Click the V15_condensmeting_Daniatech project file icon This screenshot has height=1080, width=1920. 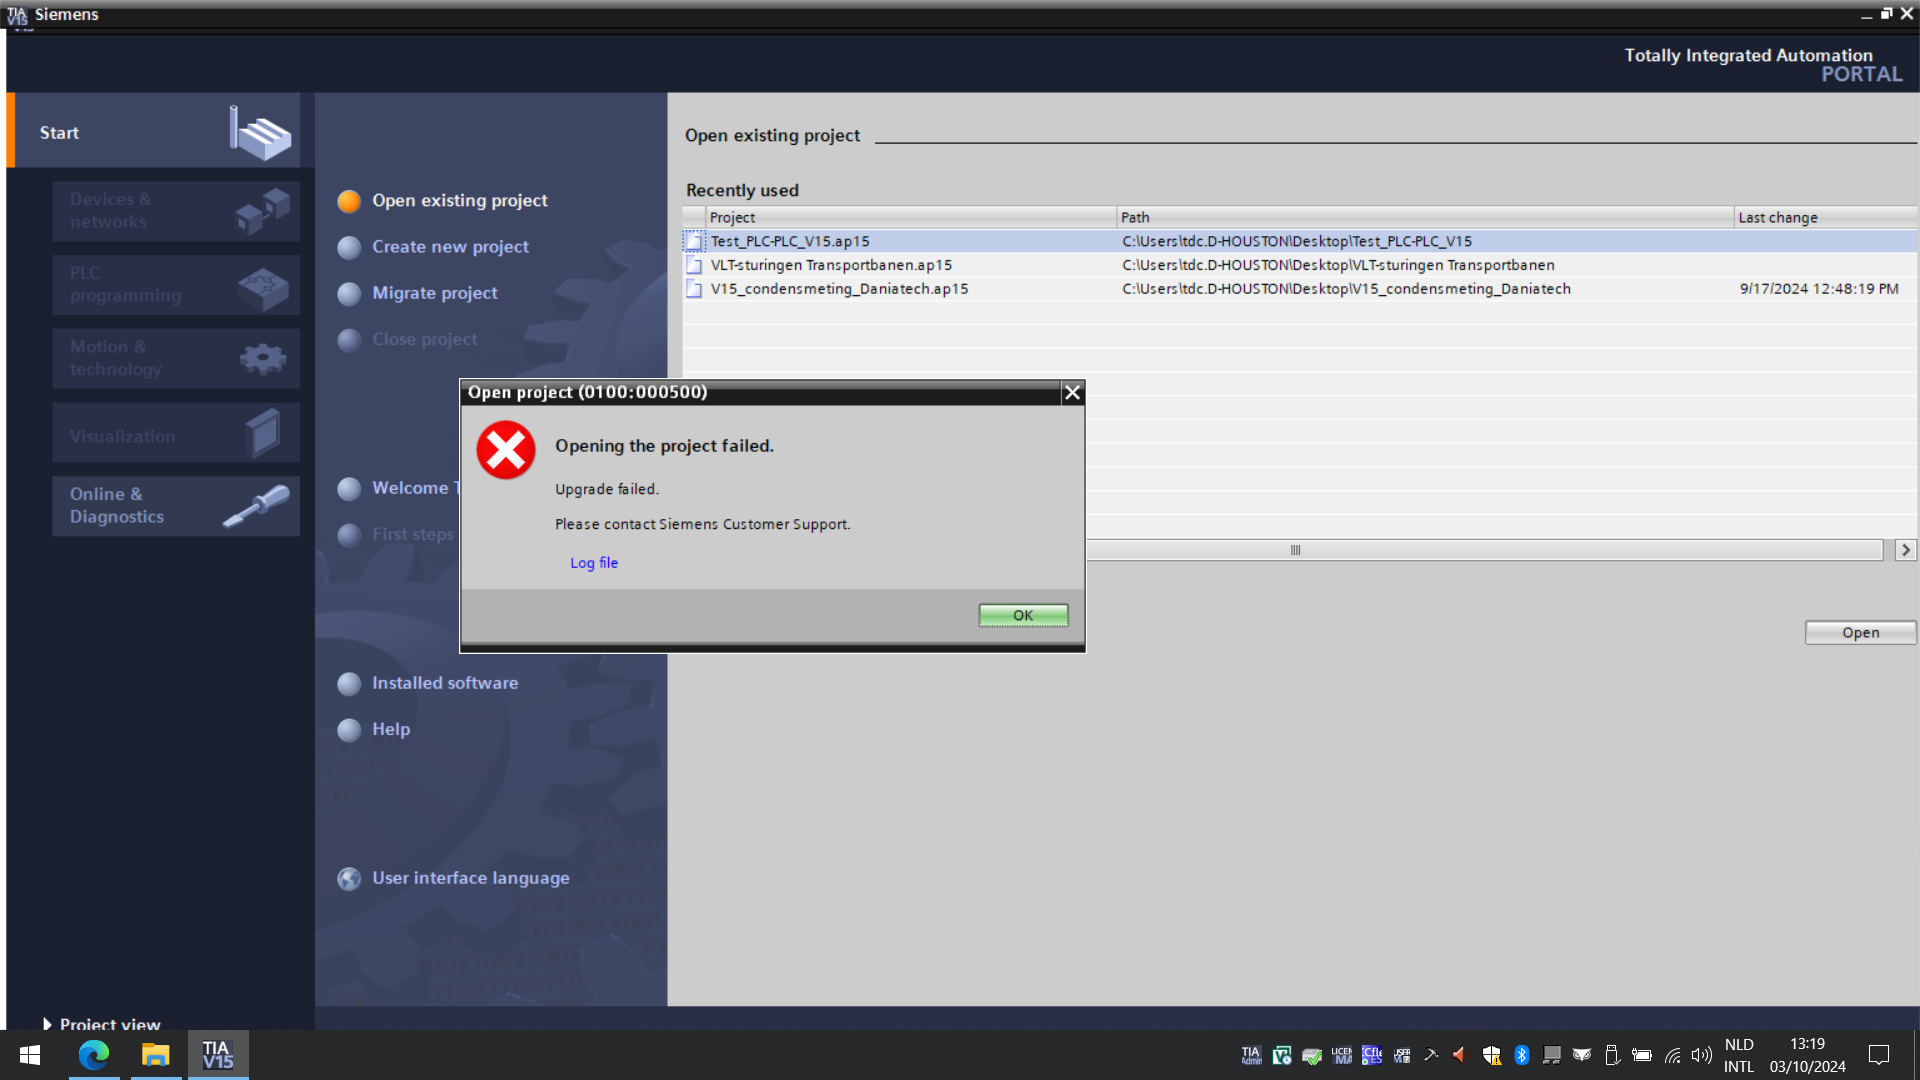click(x=694, y=289)
